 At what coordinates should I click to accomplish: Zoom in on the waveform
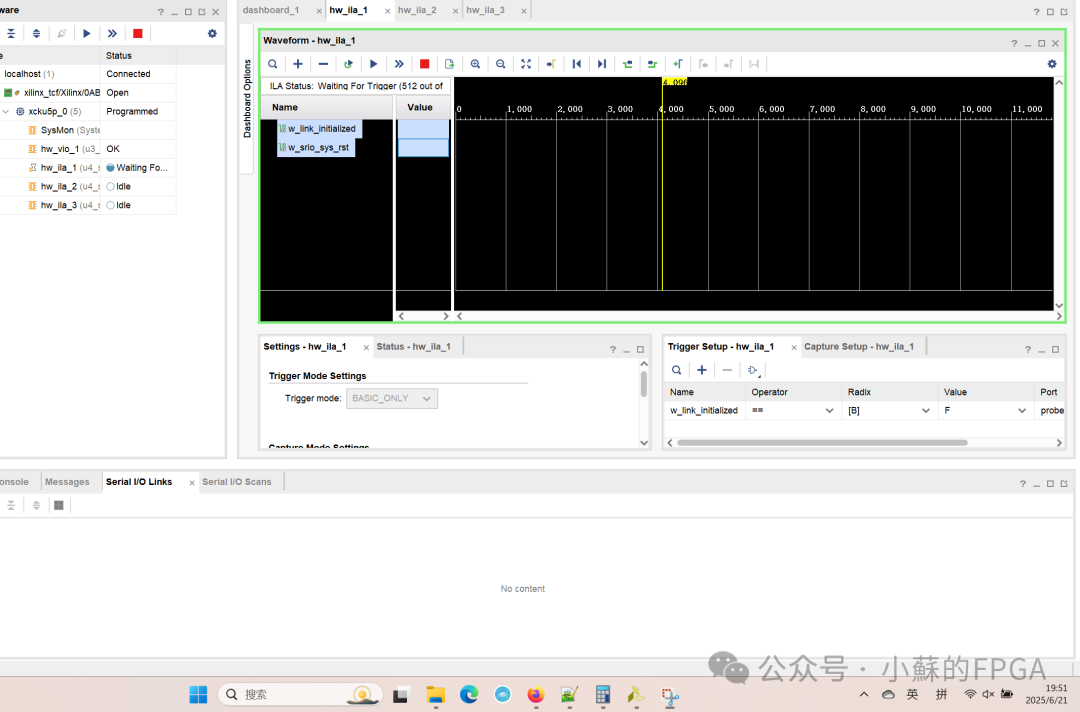(x=475, y=63)
